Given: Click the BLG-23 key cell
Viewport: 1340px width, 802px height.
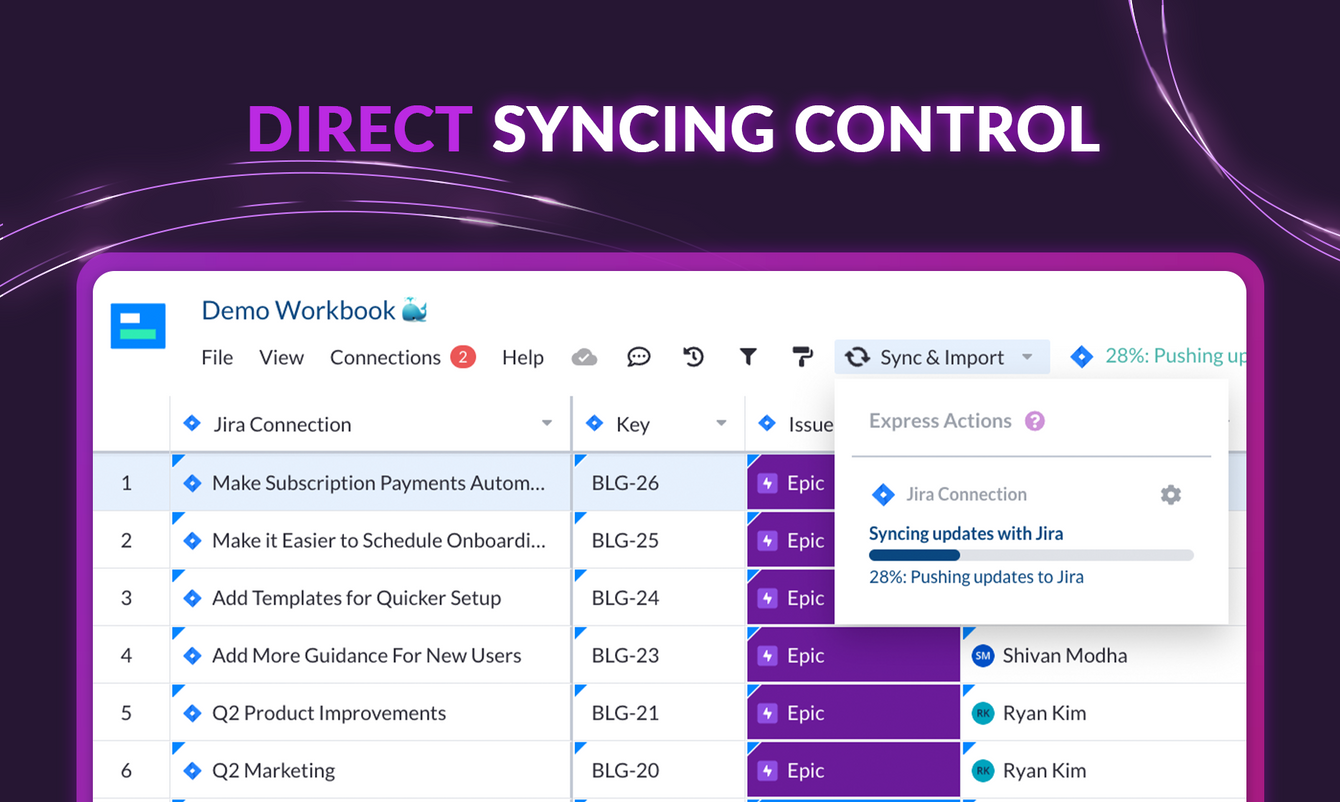Looking at the screenshot, I should pos(659,656).
